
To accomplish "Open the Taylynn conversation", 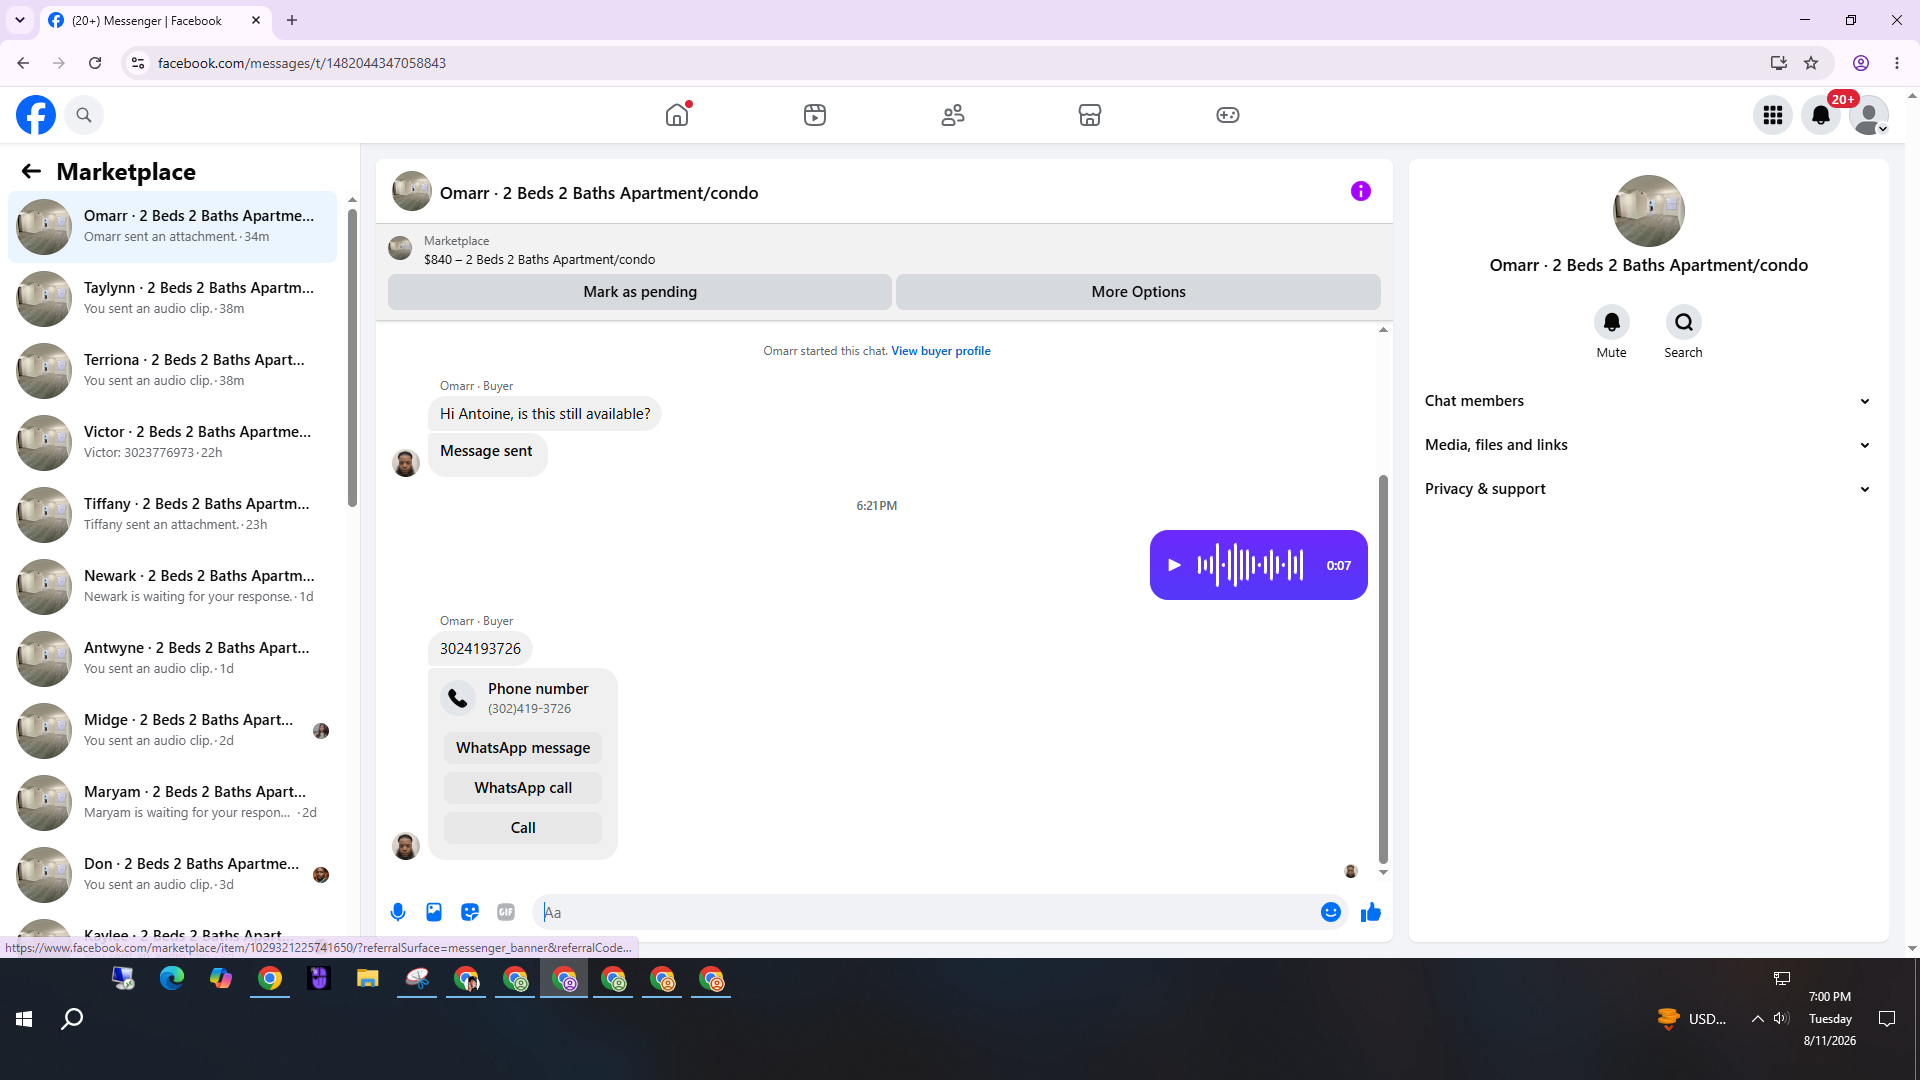I will [173, 298].
